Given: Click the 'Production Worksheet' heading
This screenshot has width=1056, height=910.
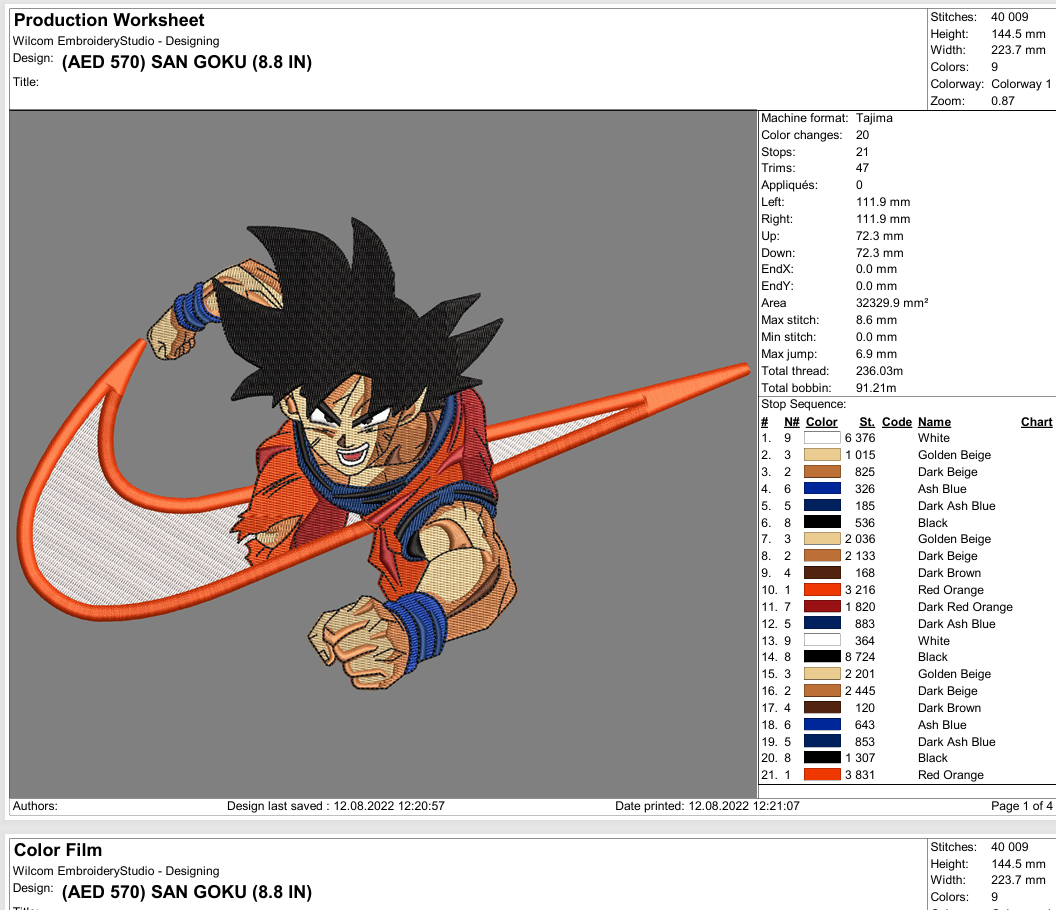Looking at the screenshot, I should pyautogui.click(x=109, y=20).
